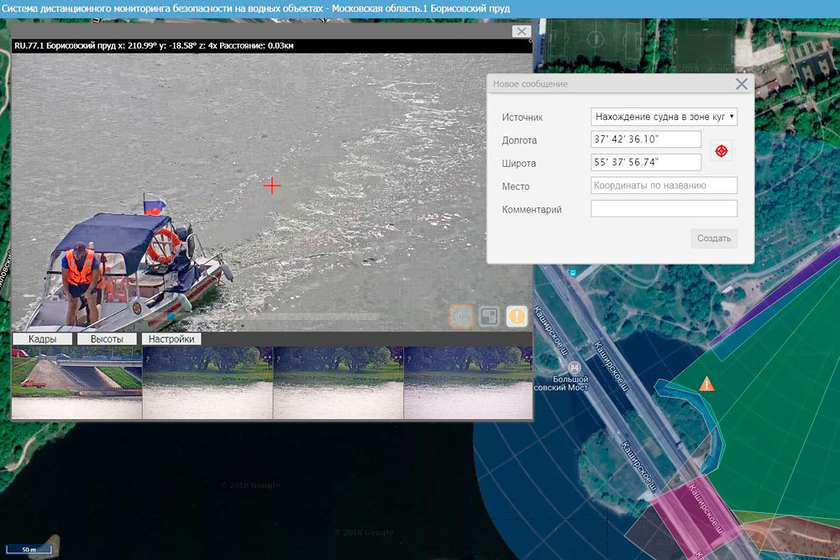Click the orange warning triangle on the map
The height and width of the screenshot is (560, 840).
pyautogui.click(x=706, y=384)
